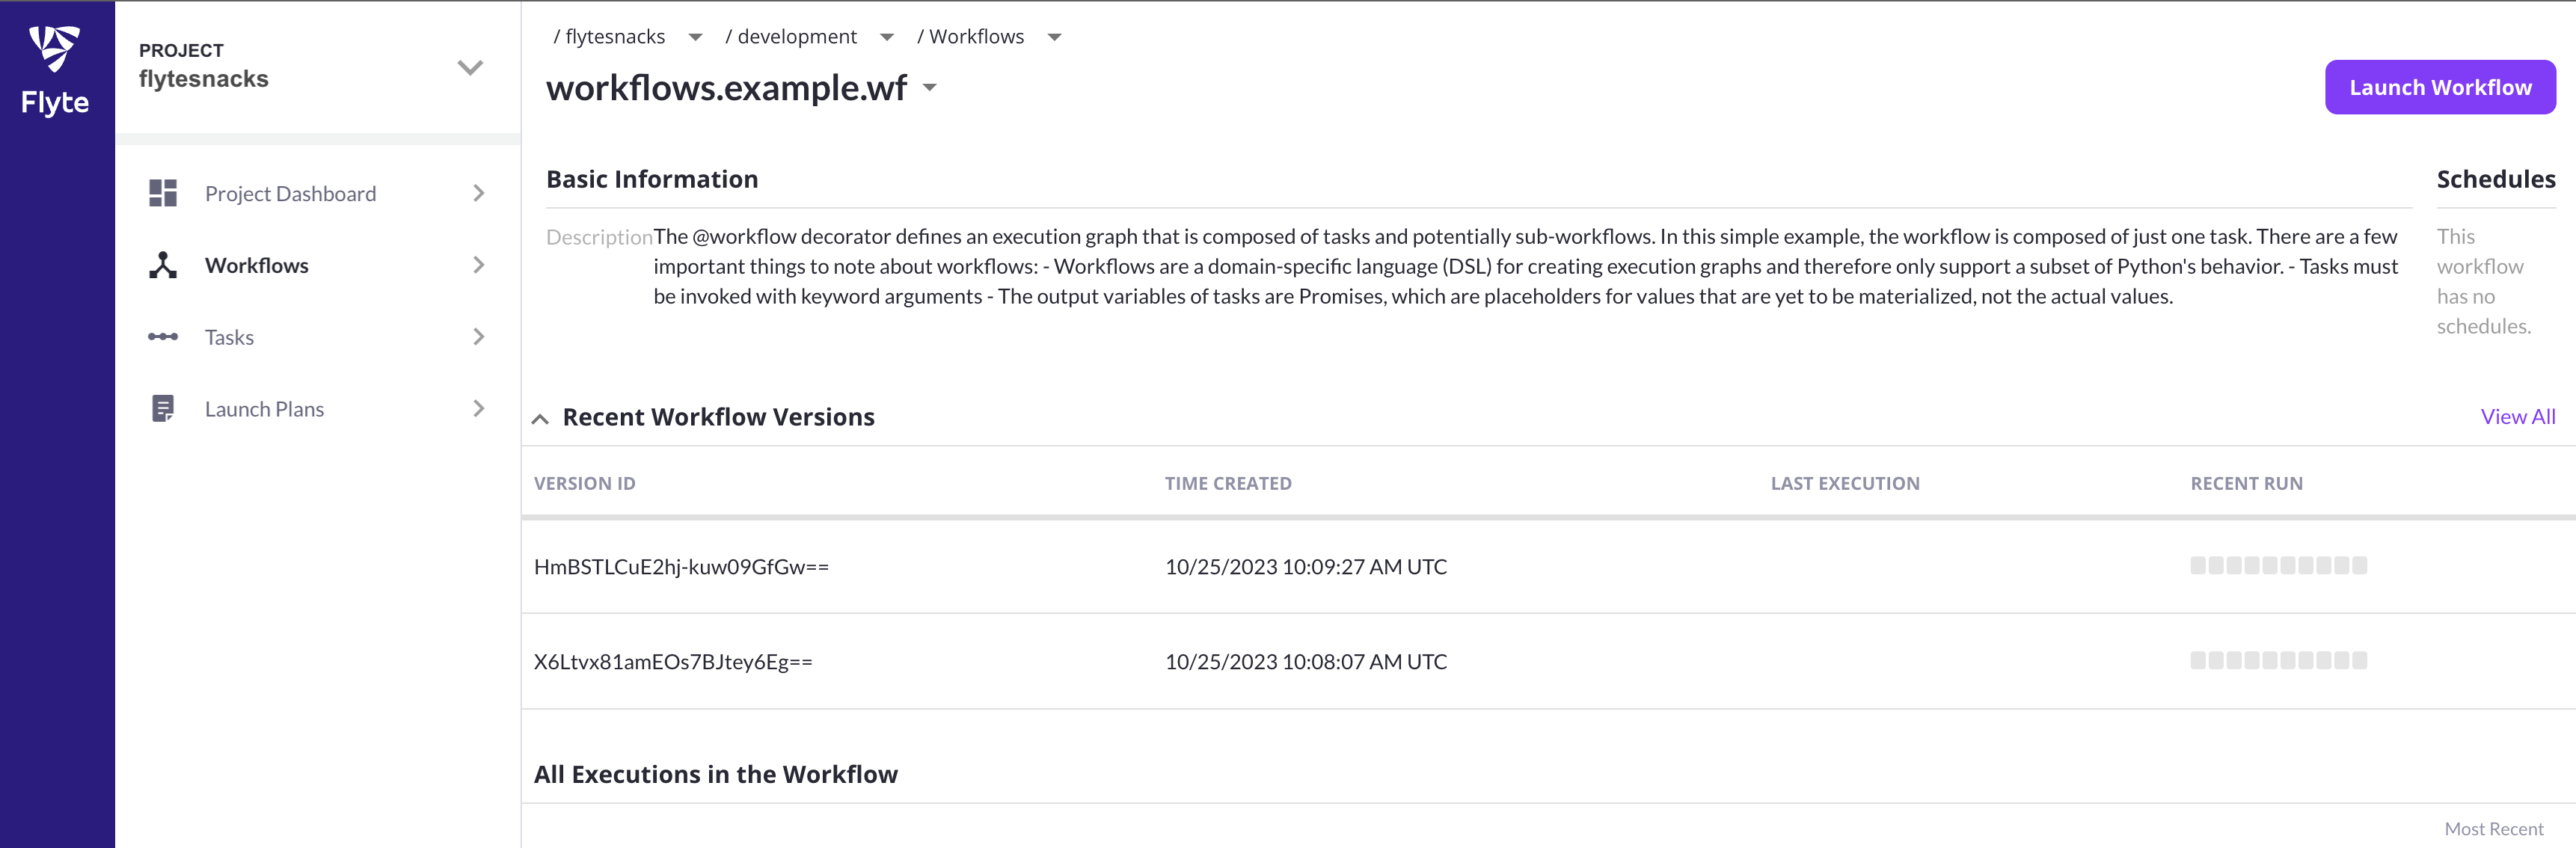Expand the Workflows breadcrumb dropdown arrow
This screenshot has height=848, width=2576.
coord(1054,38)
